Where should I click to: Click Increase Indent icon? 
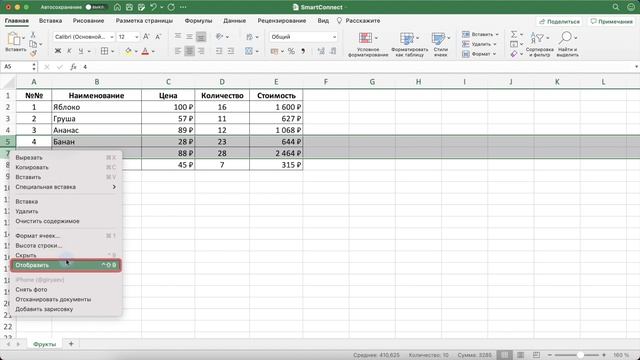tap(231, 51)
